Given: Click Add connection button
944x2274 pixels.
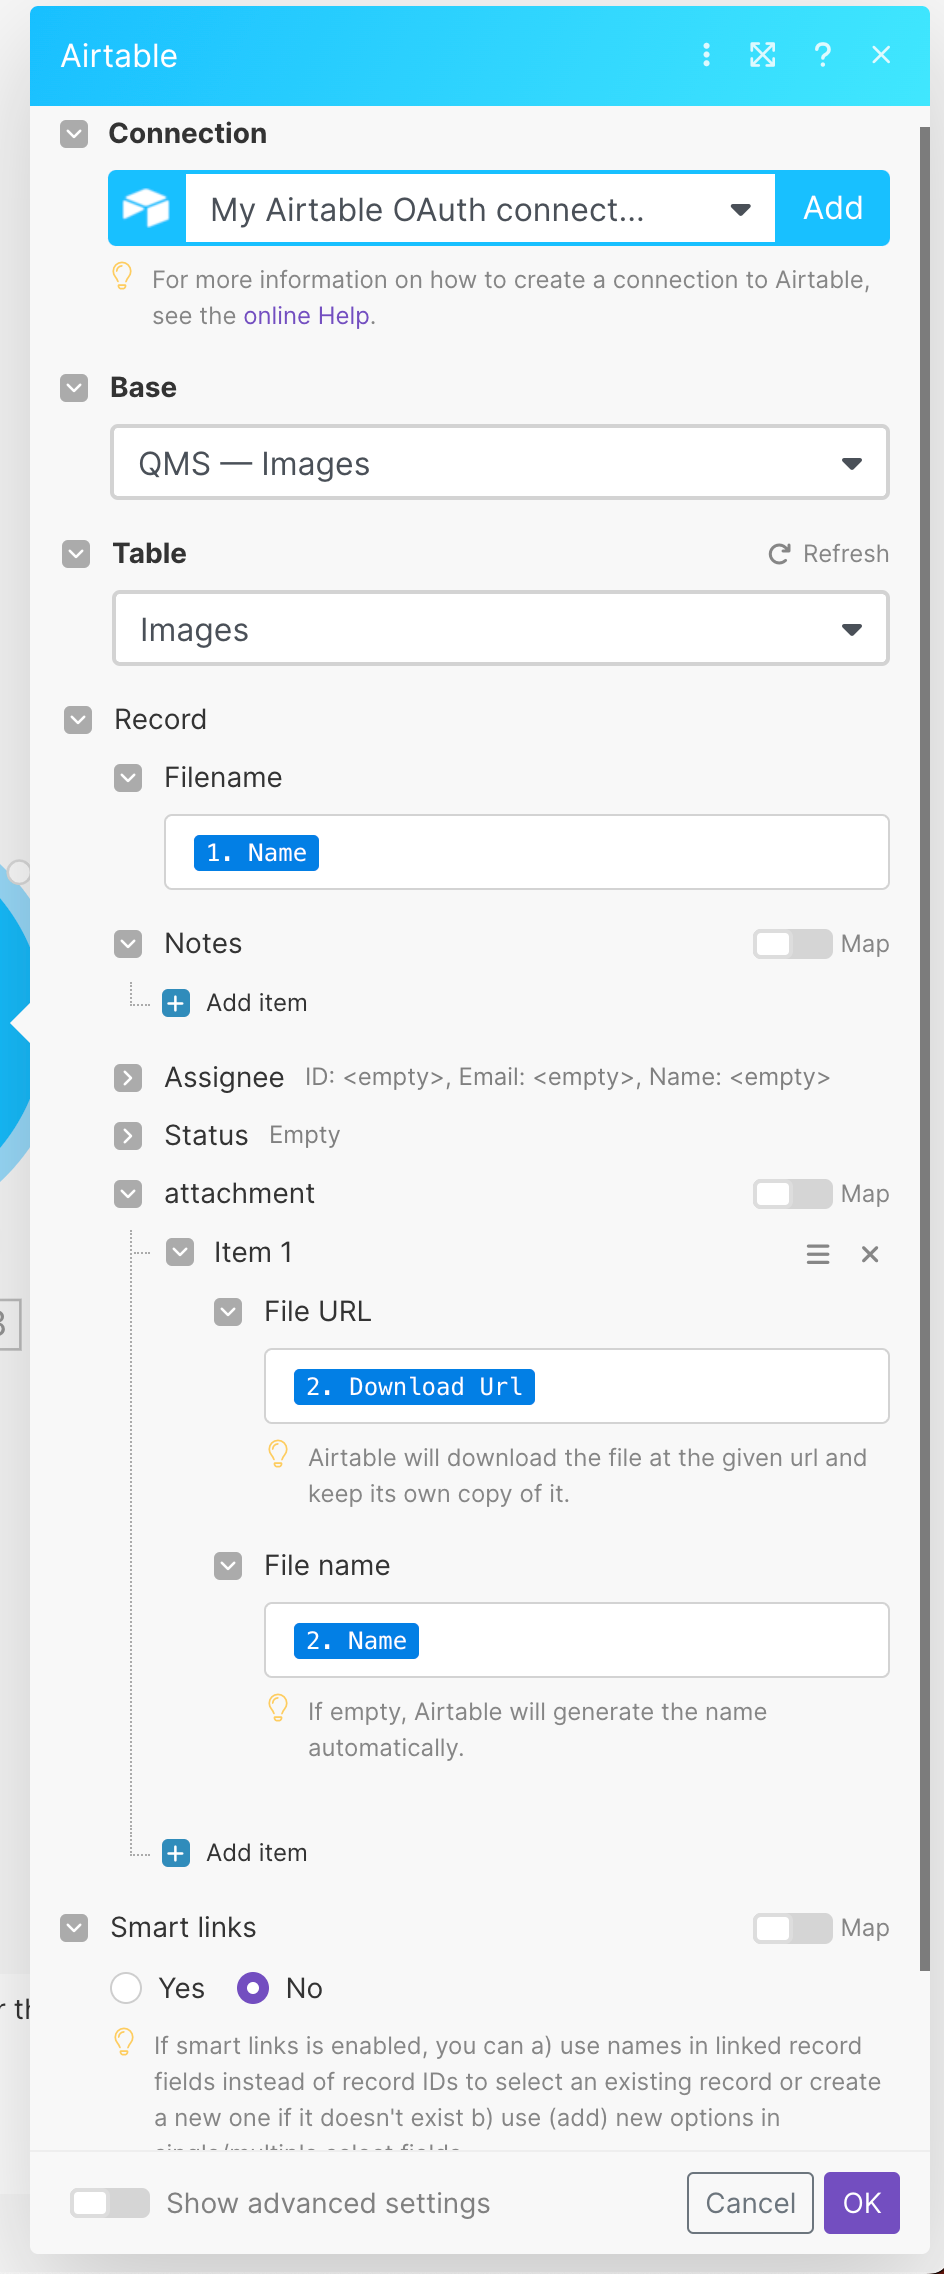Looking at the screenshot, I should (833, 208).
